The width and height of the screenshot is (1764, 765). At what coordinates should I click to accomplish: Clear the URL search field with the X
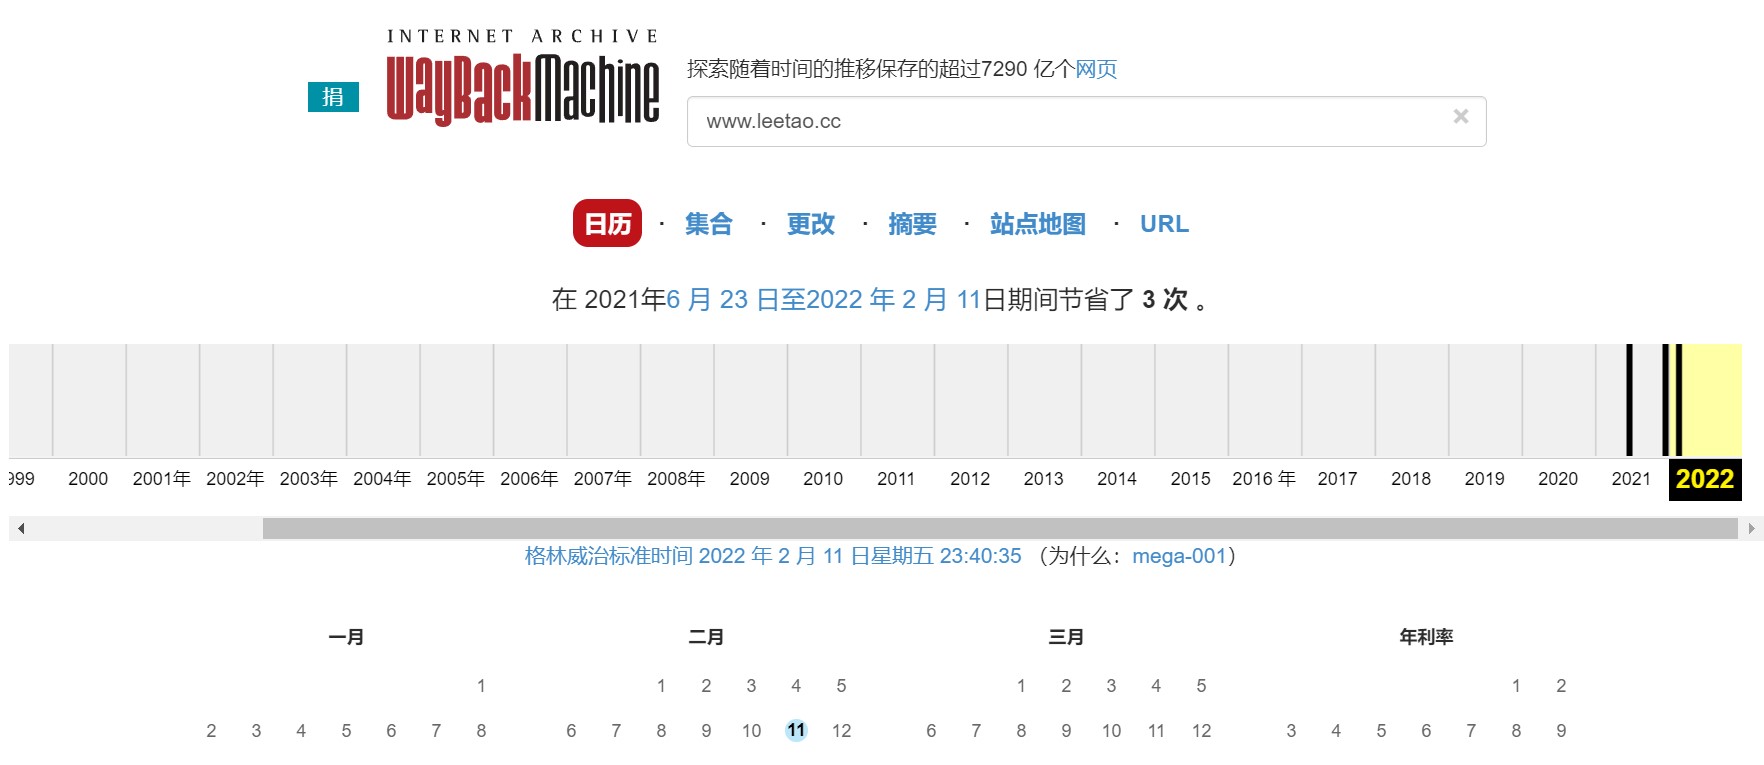[x=1461, y=116]
